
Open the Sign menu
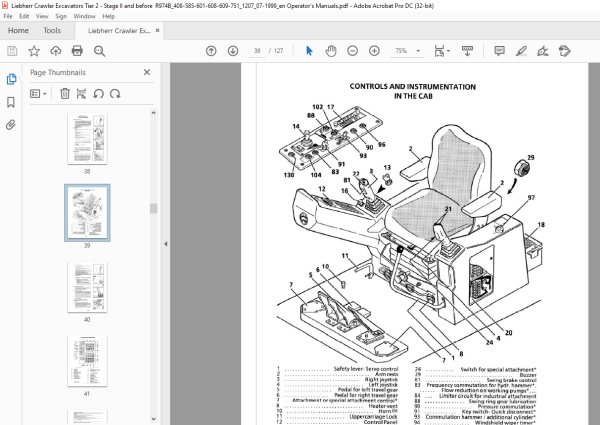(x=61, y=16)
